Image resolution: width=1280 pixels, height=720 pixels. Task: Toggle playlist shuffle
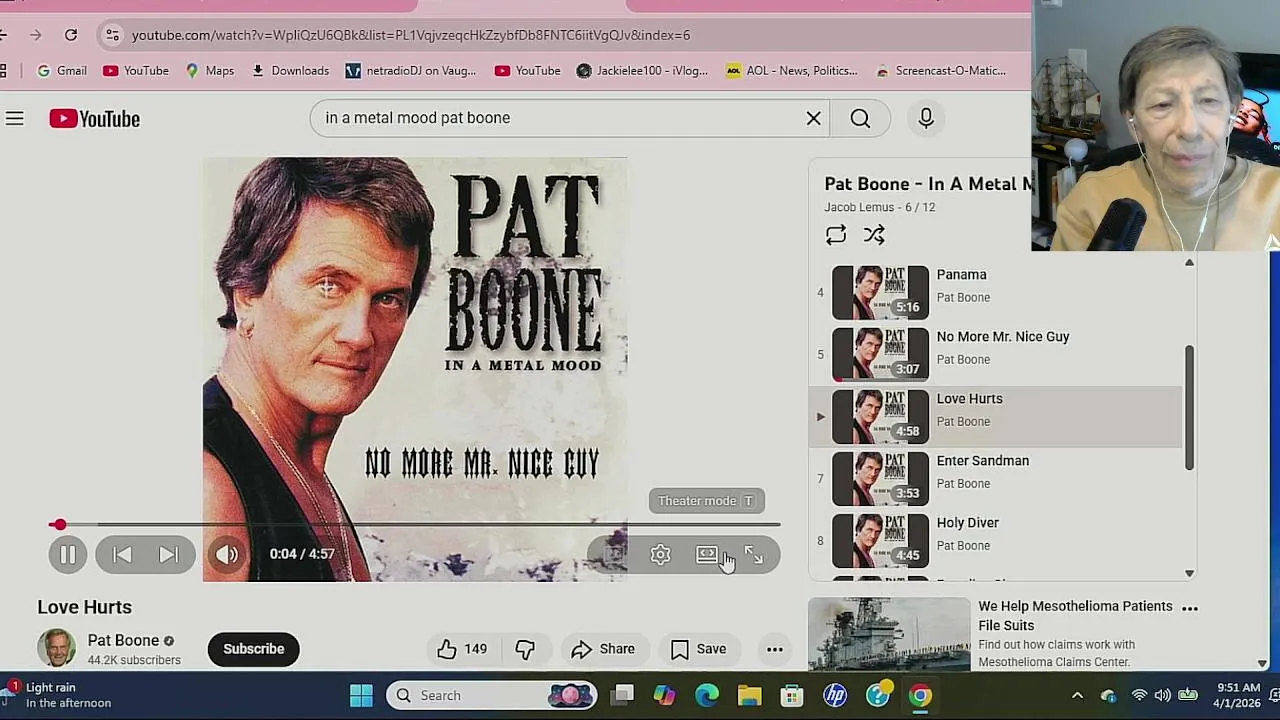pos(874,235)
